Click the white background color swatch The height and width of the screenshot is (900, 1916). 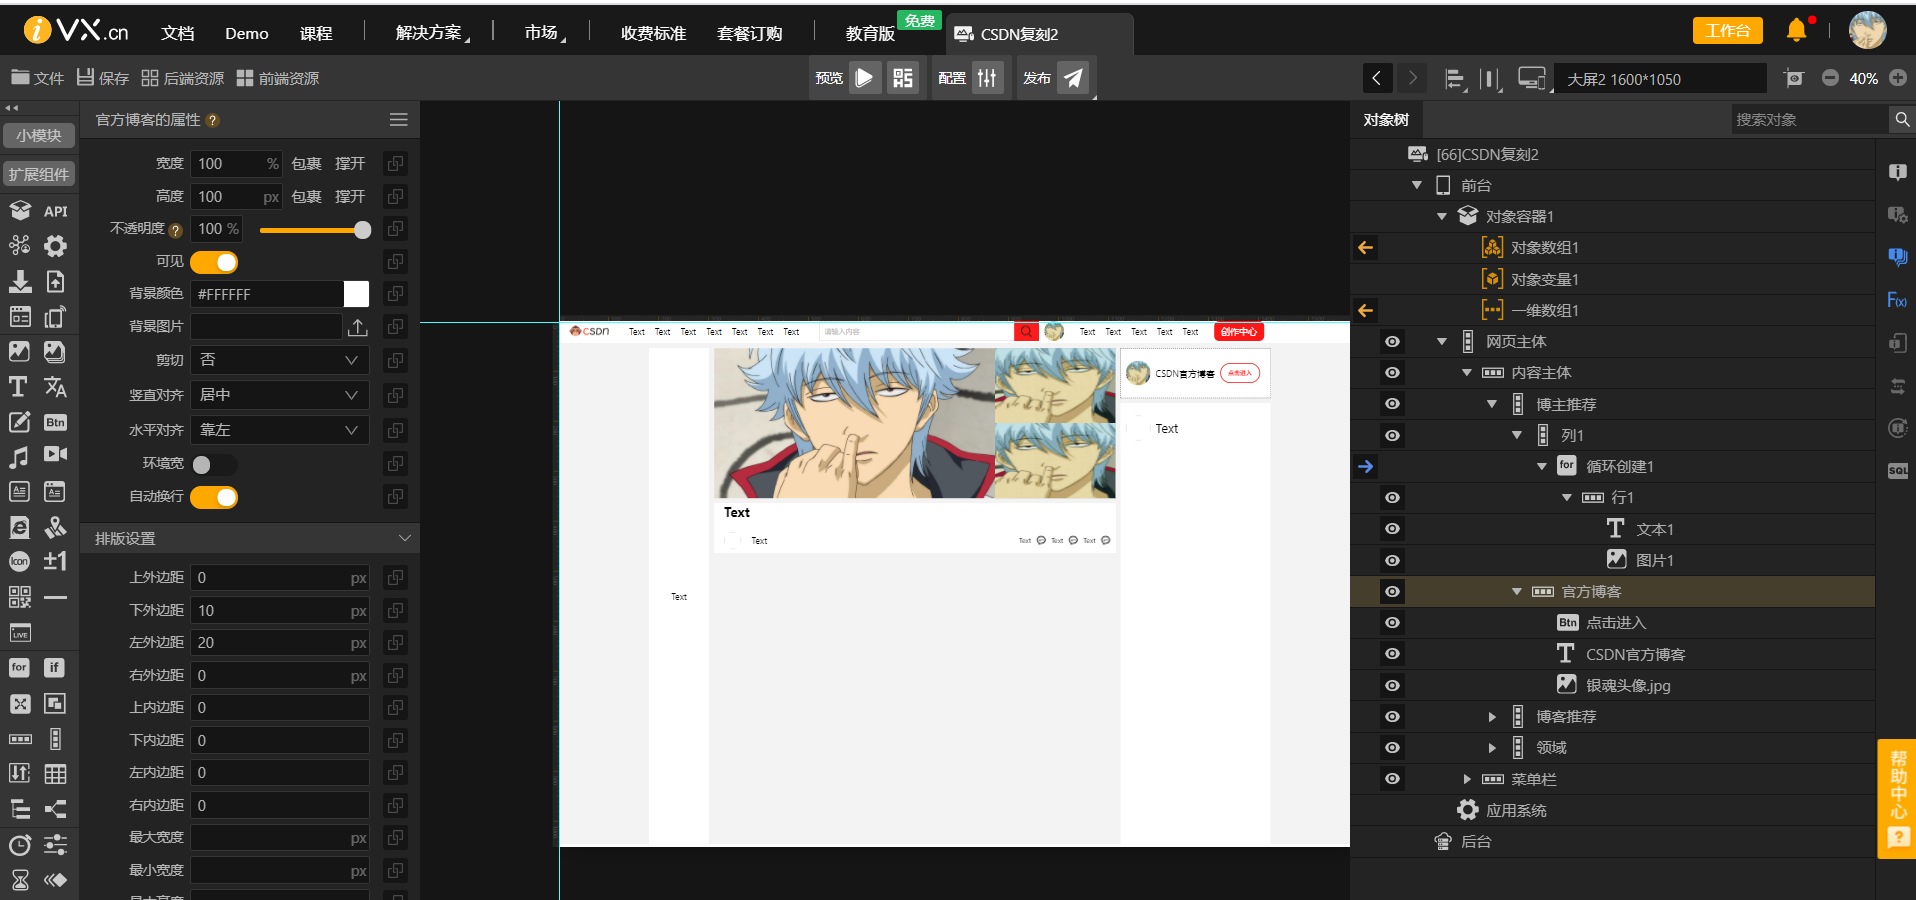pos(356,294)
